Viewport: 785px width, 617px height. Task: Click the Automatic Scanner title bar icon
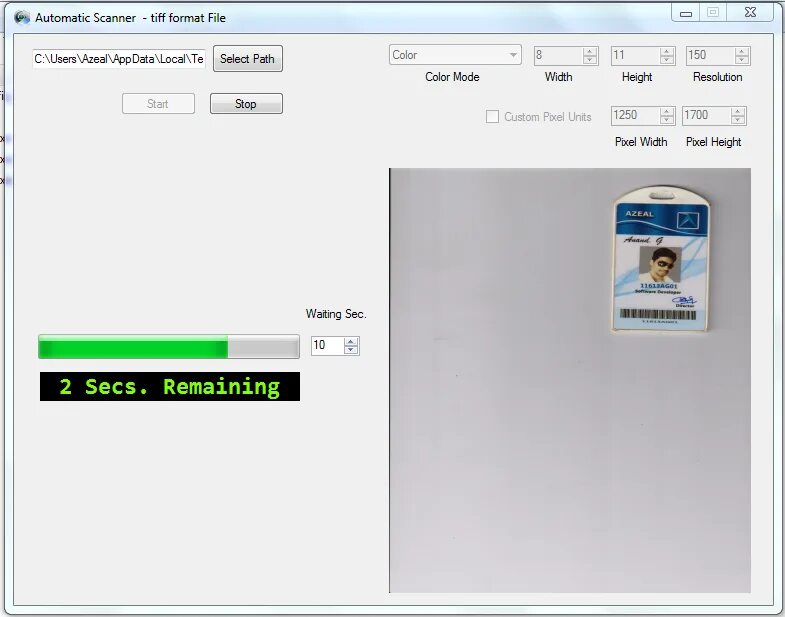(x=22, y=18)
